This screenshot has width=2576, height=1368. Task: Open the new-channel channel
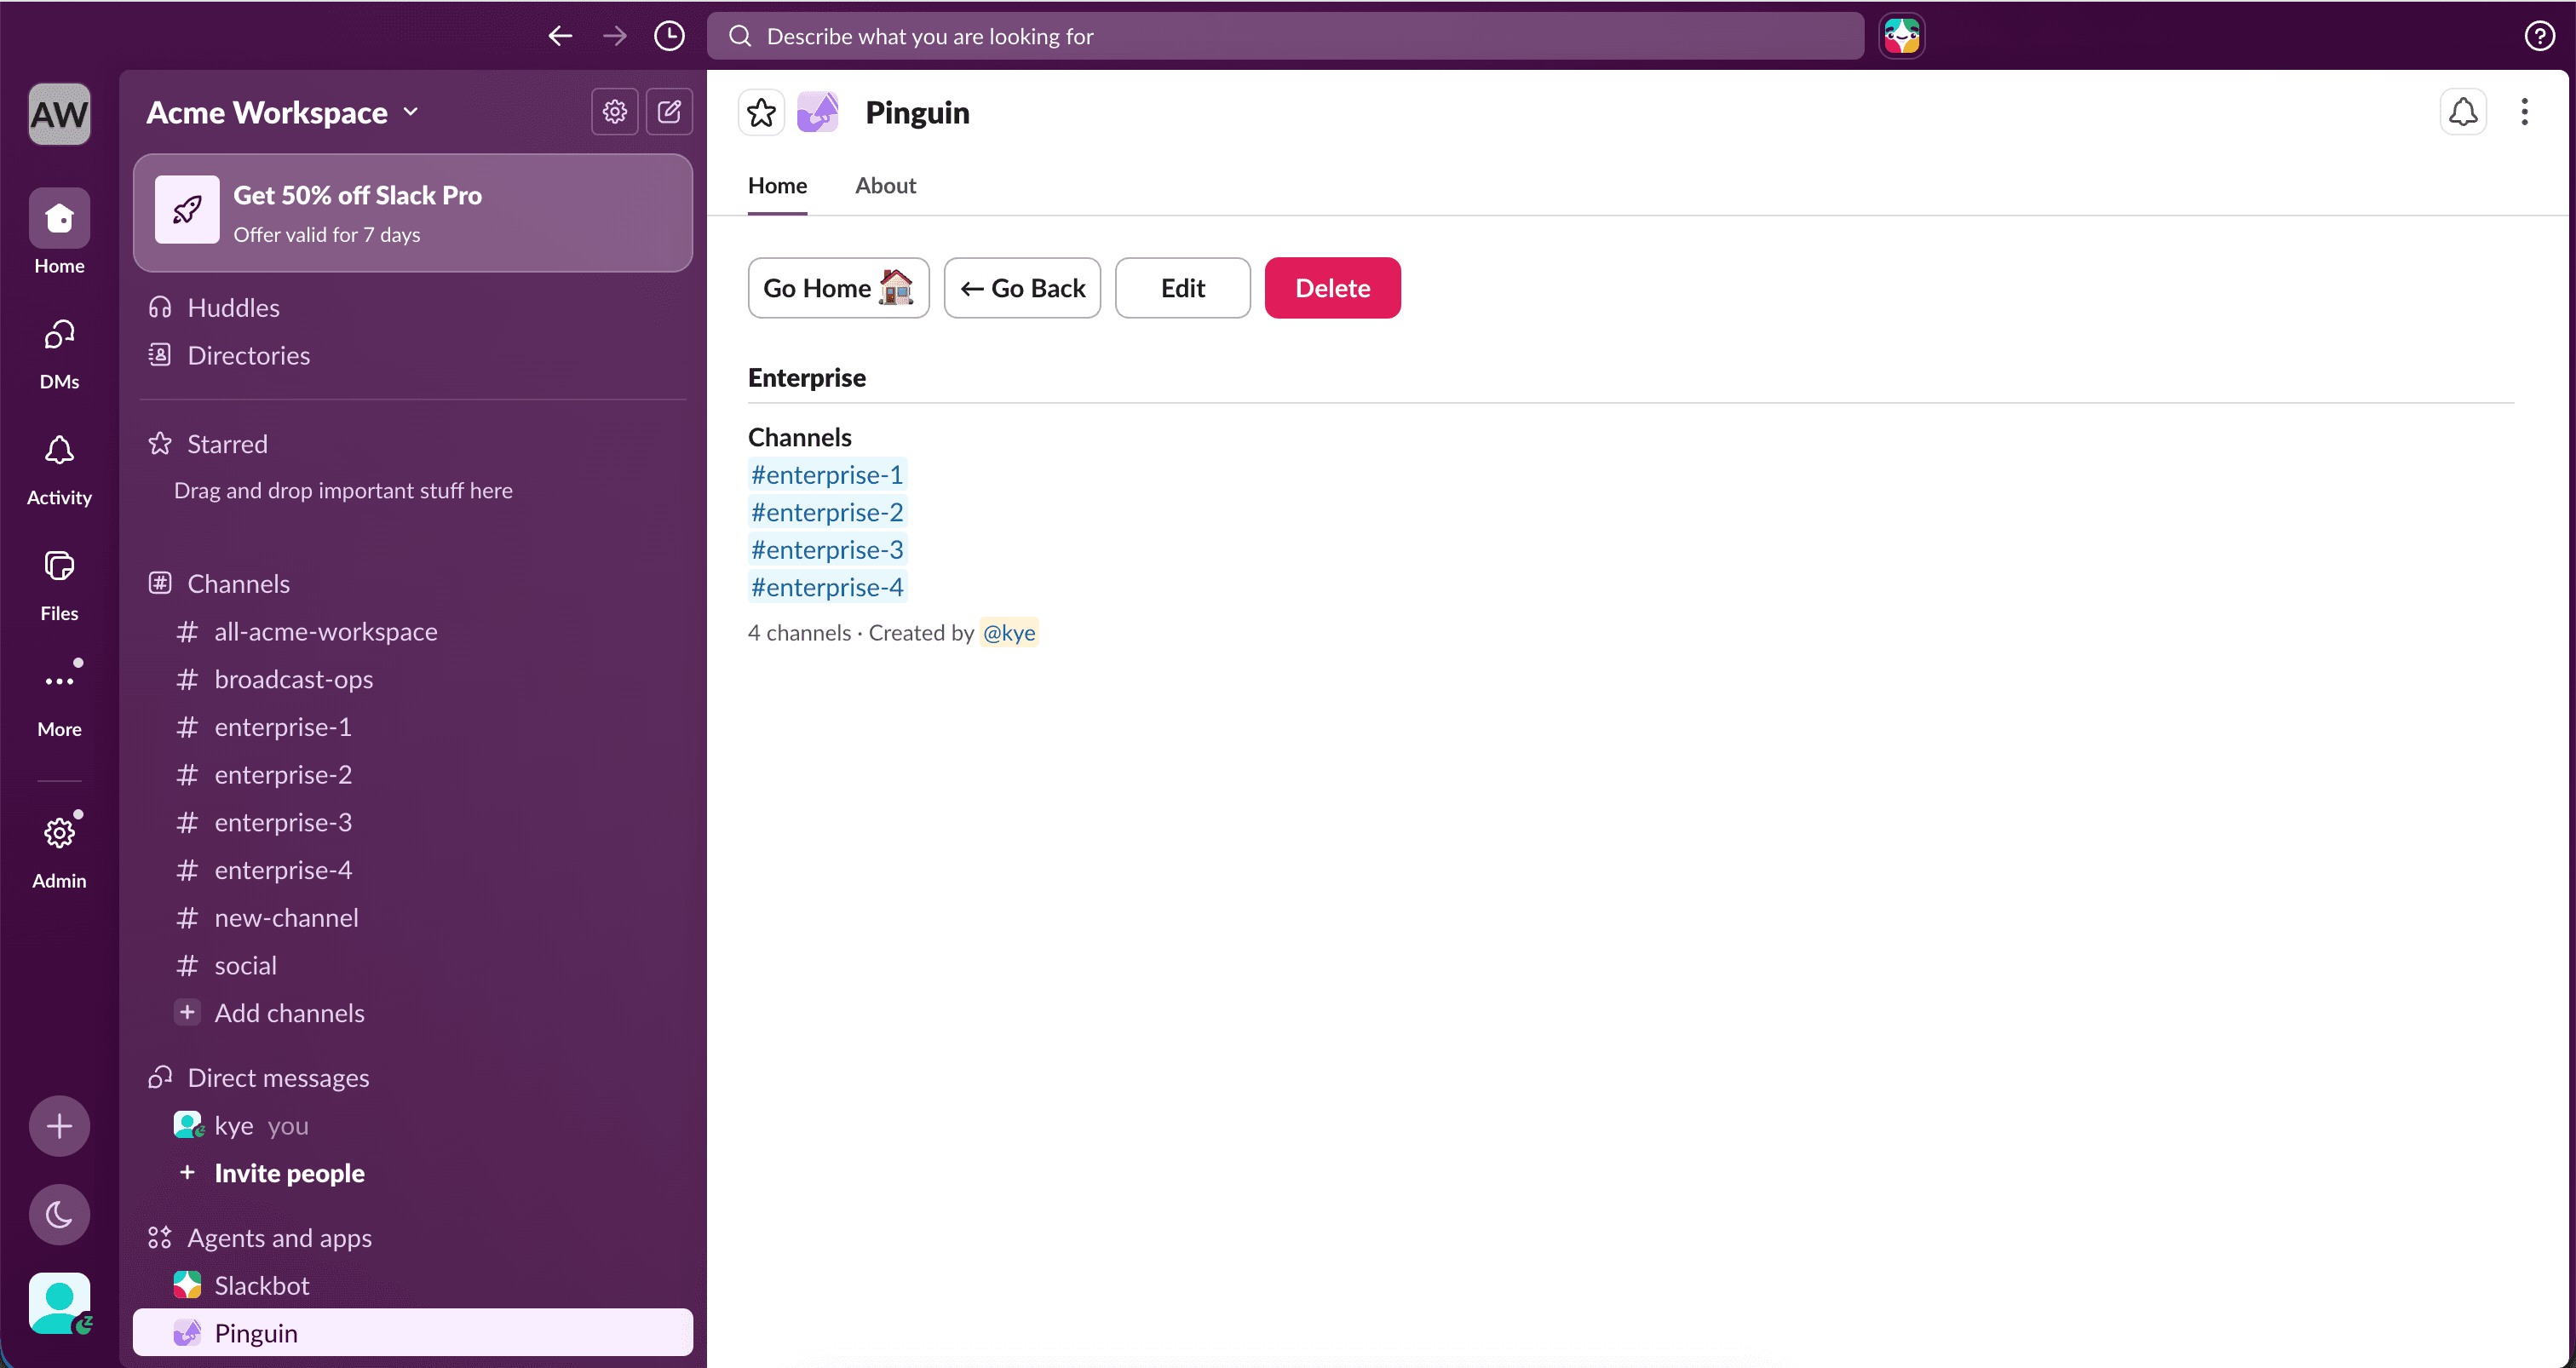click(412, 918)
